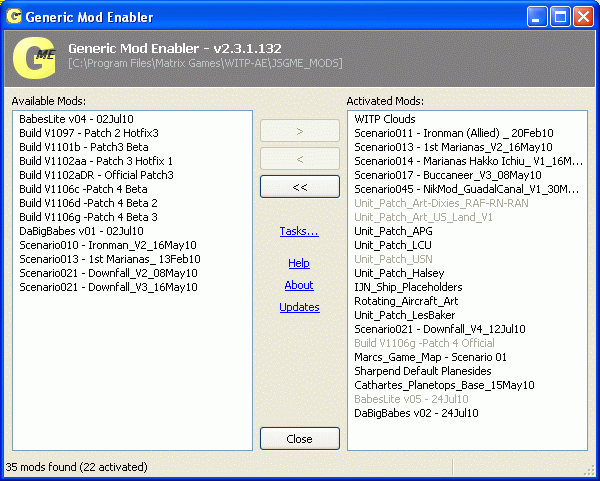Select 'Build V1102aa - Patch 3 Hotfix 1'
600x481 pixels.
(96, 161)
